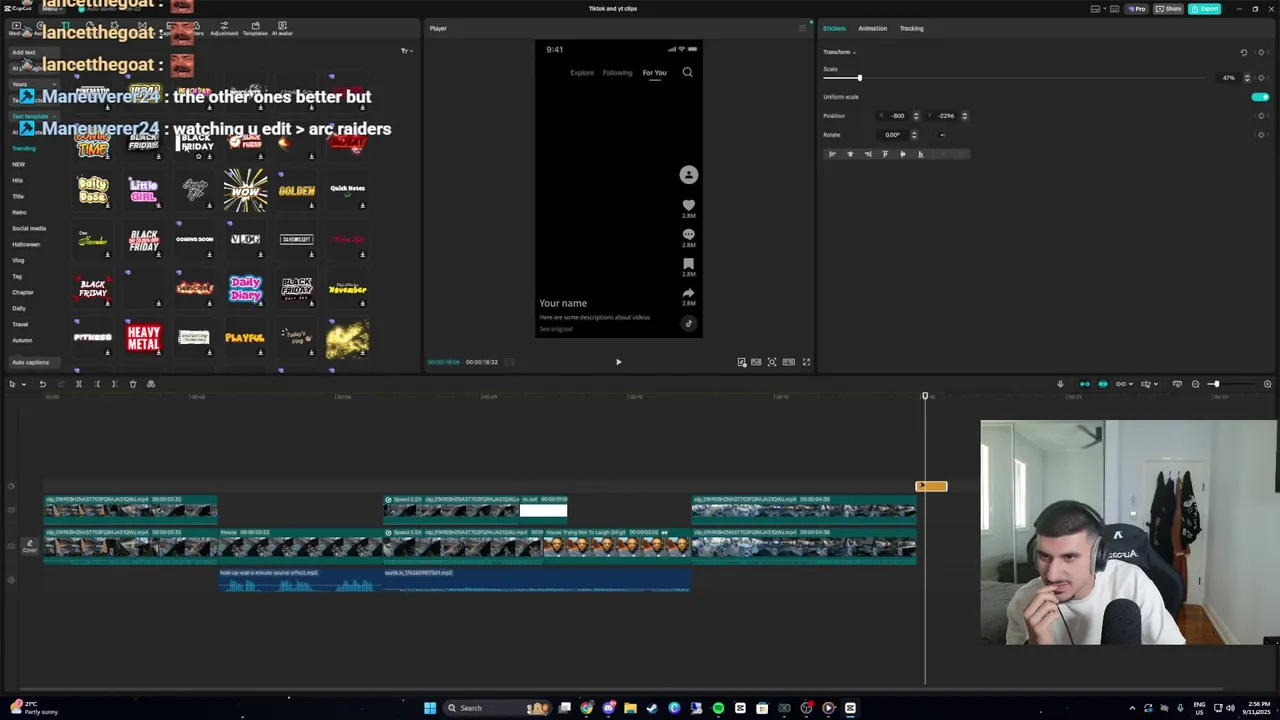
Task: Select the Social media text category
Action: point(29,228)
